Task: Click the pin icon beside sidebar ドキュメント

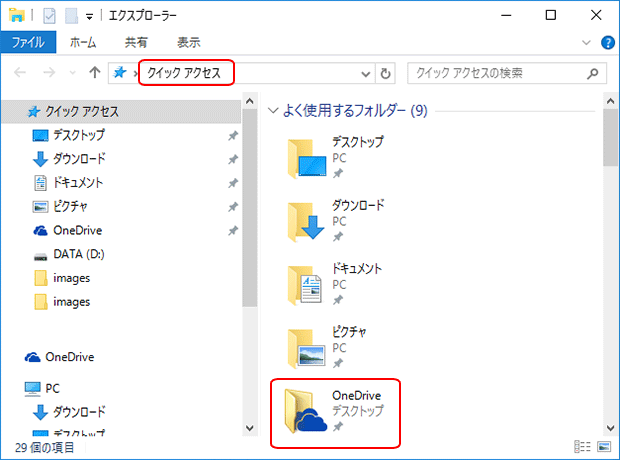Action: point(233,183)
